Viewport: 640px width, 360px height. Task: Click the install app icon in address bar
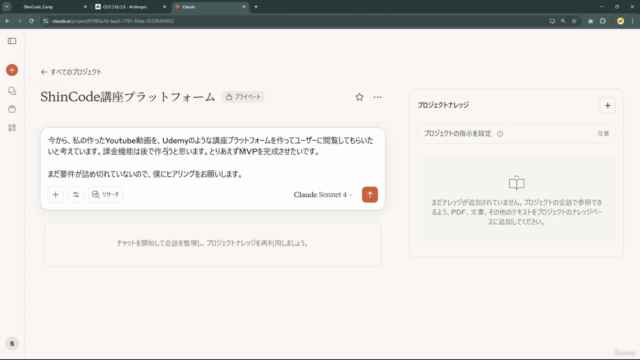[552, 21]
